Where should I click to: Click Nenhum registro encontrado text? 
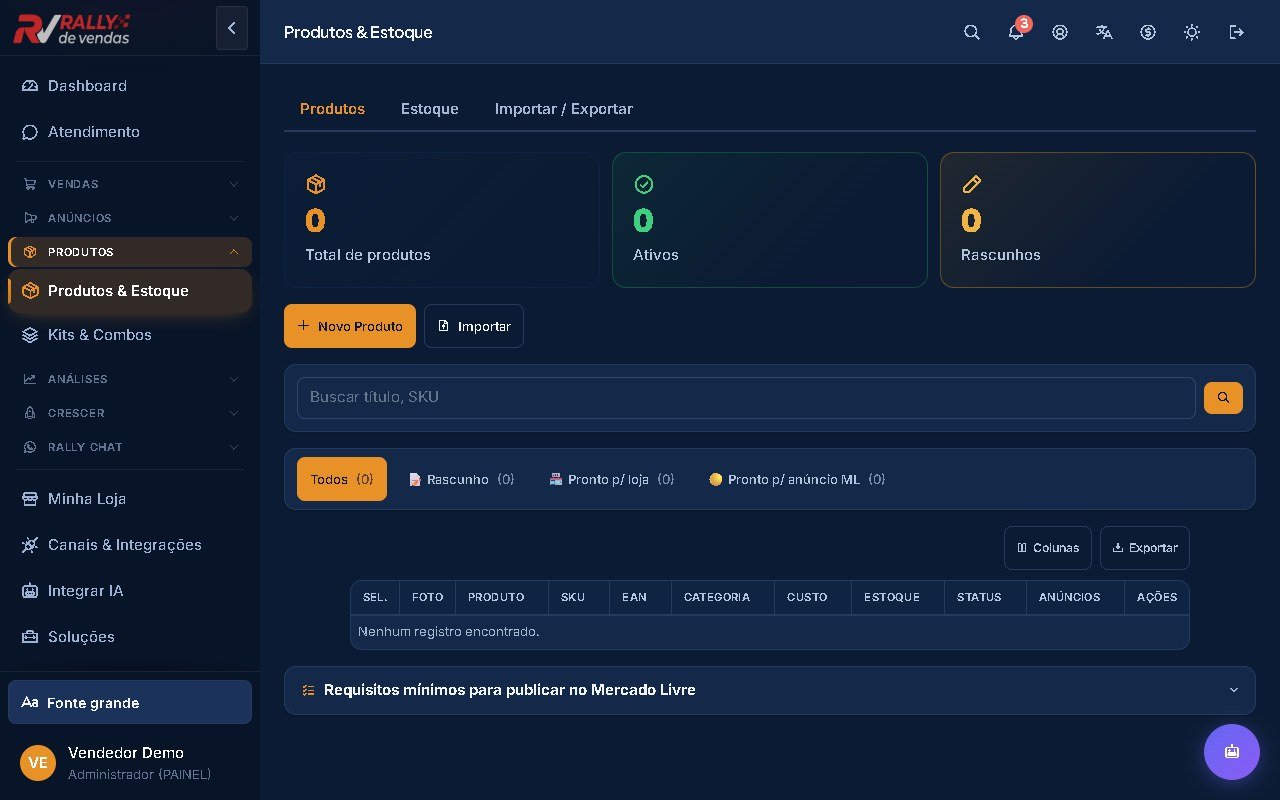(449, 632)
